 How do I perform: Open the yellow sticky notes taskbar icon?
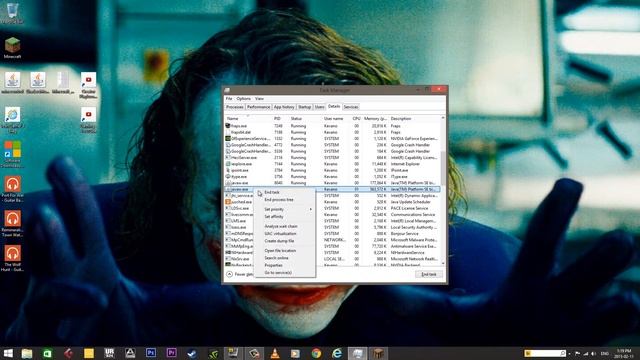pyautogui.click(x=89, y=353)
